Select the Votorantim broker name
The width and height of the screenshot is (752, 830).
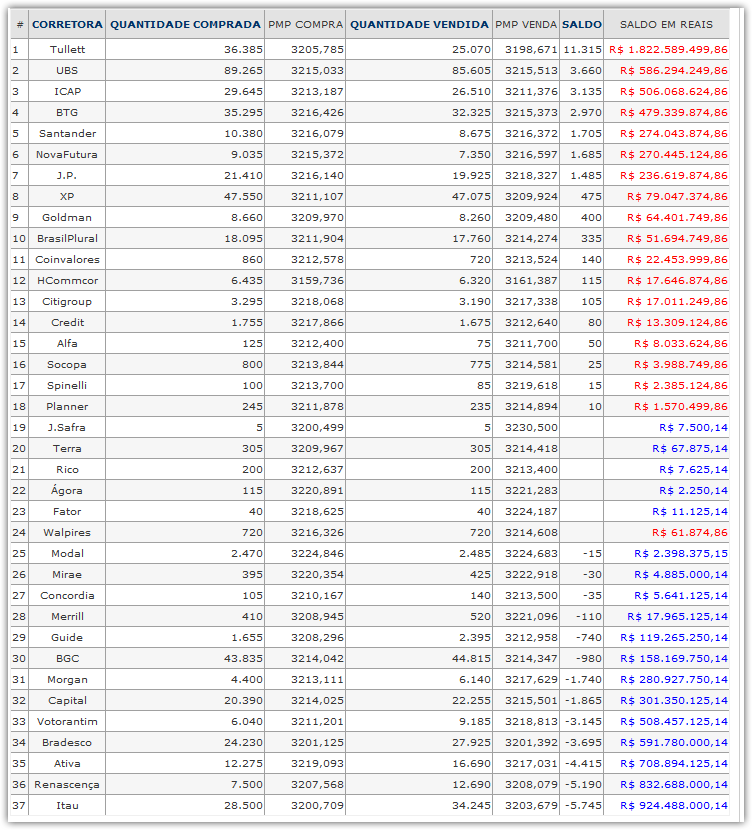[67, 721]
